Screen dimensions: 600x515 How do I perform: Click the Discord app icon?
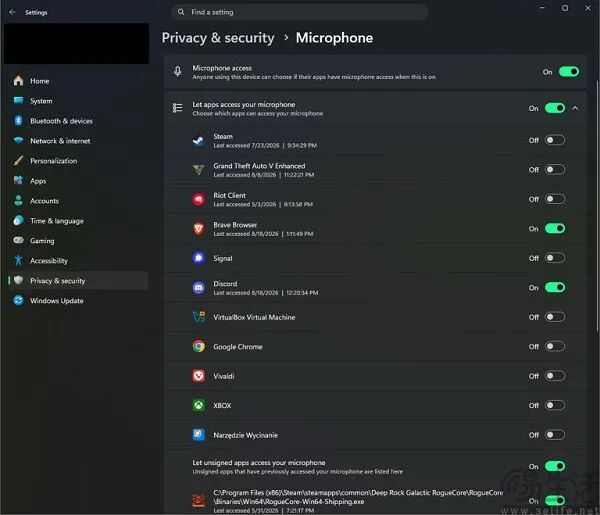pos(199,287)
